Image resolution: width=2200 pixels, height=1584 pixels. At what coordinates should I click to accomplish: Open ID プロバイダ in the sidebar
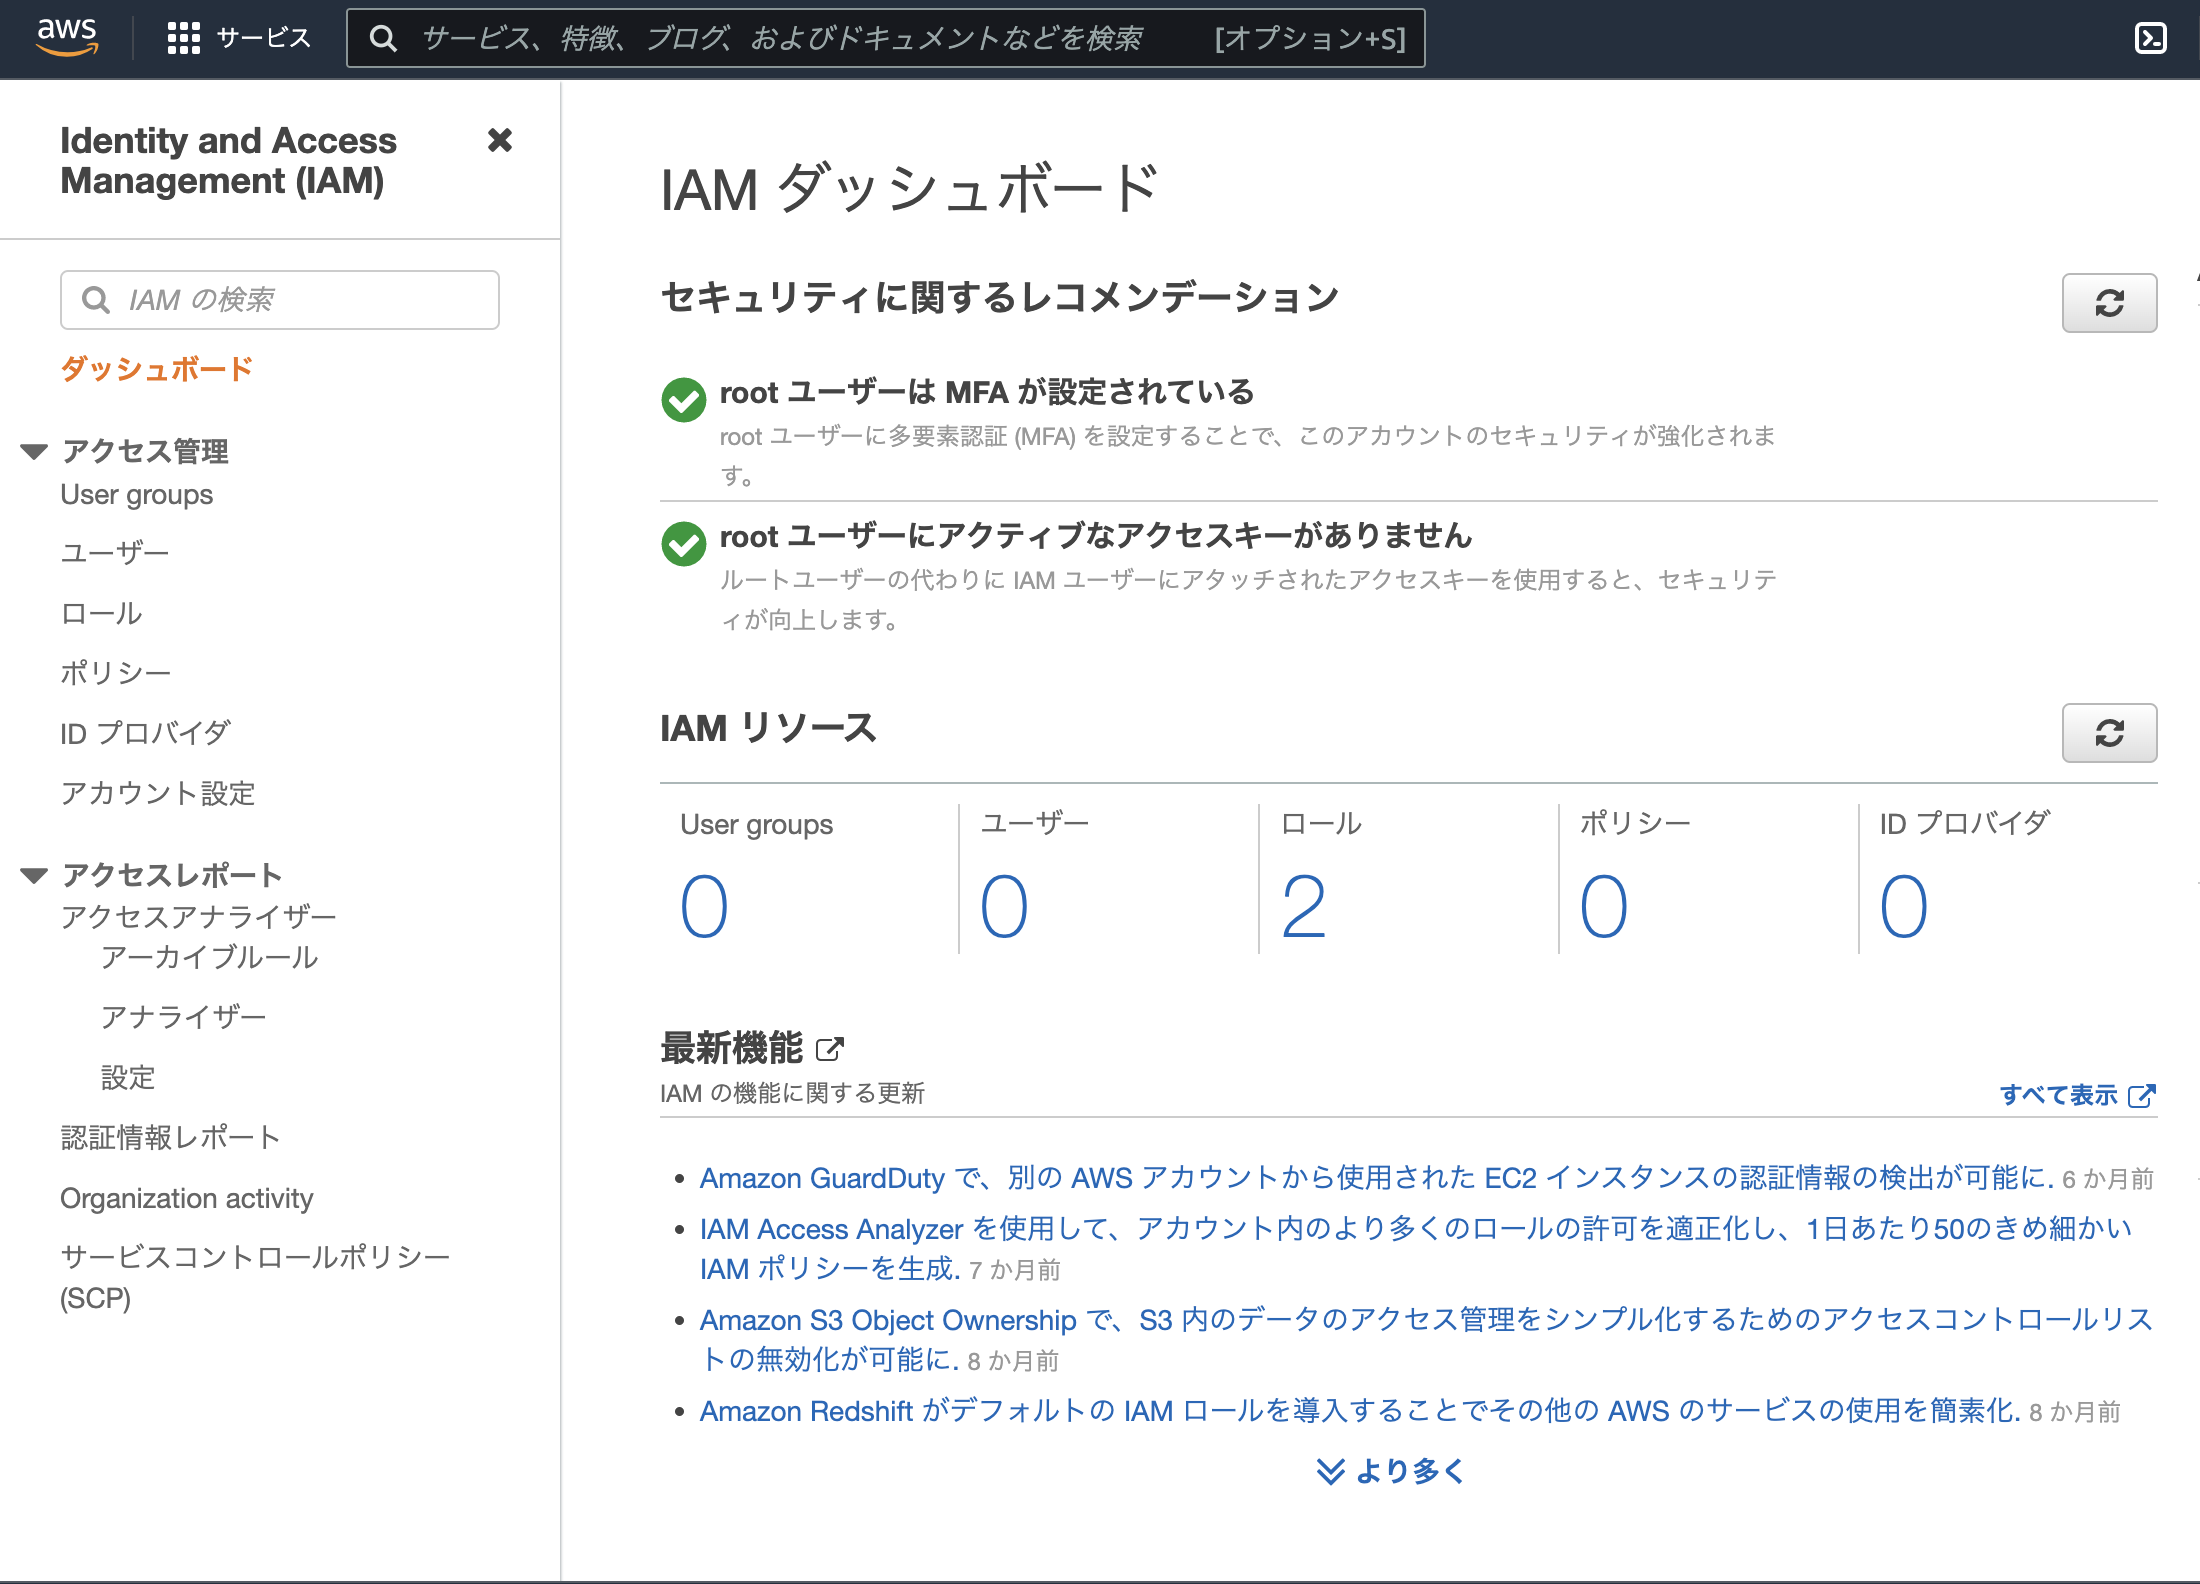coord(146,733)
